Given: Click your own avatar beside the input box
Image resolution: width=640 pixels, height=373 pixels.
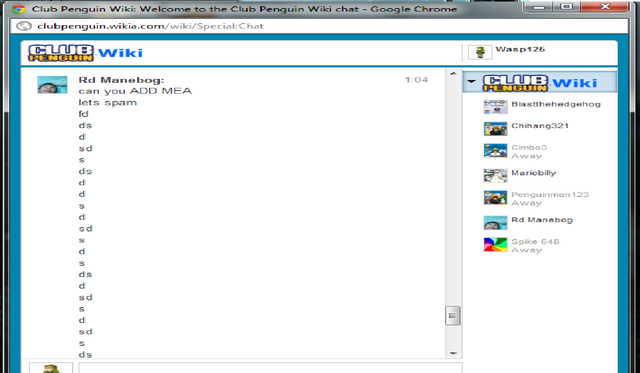Looking at the screenshot, I should [x=51, y=368].
